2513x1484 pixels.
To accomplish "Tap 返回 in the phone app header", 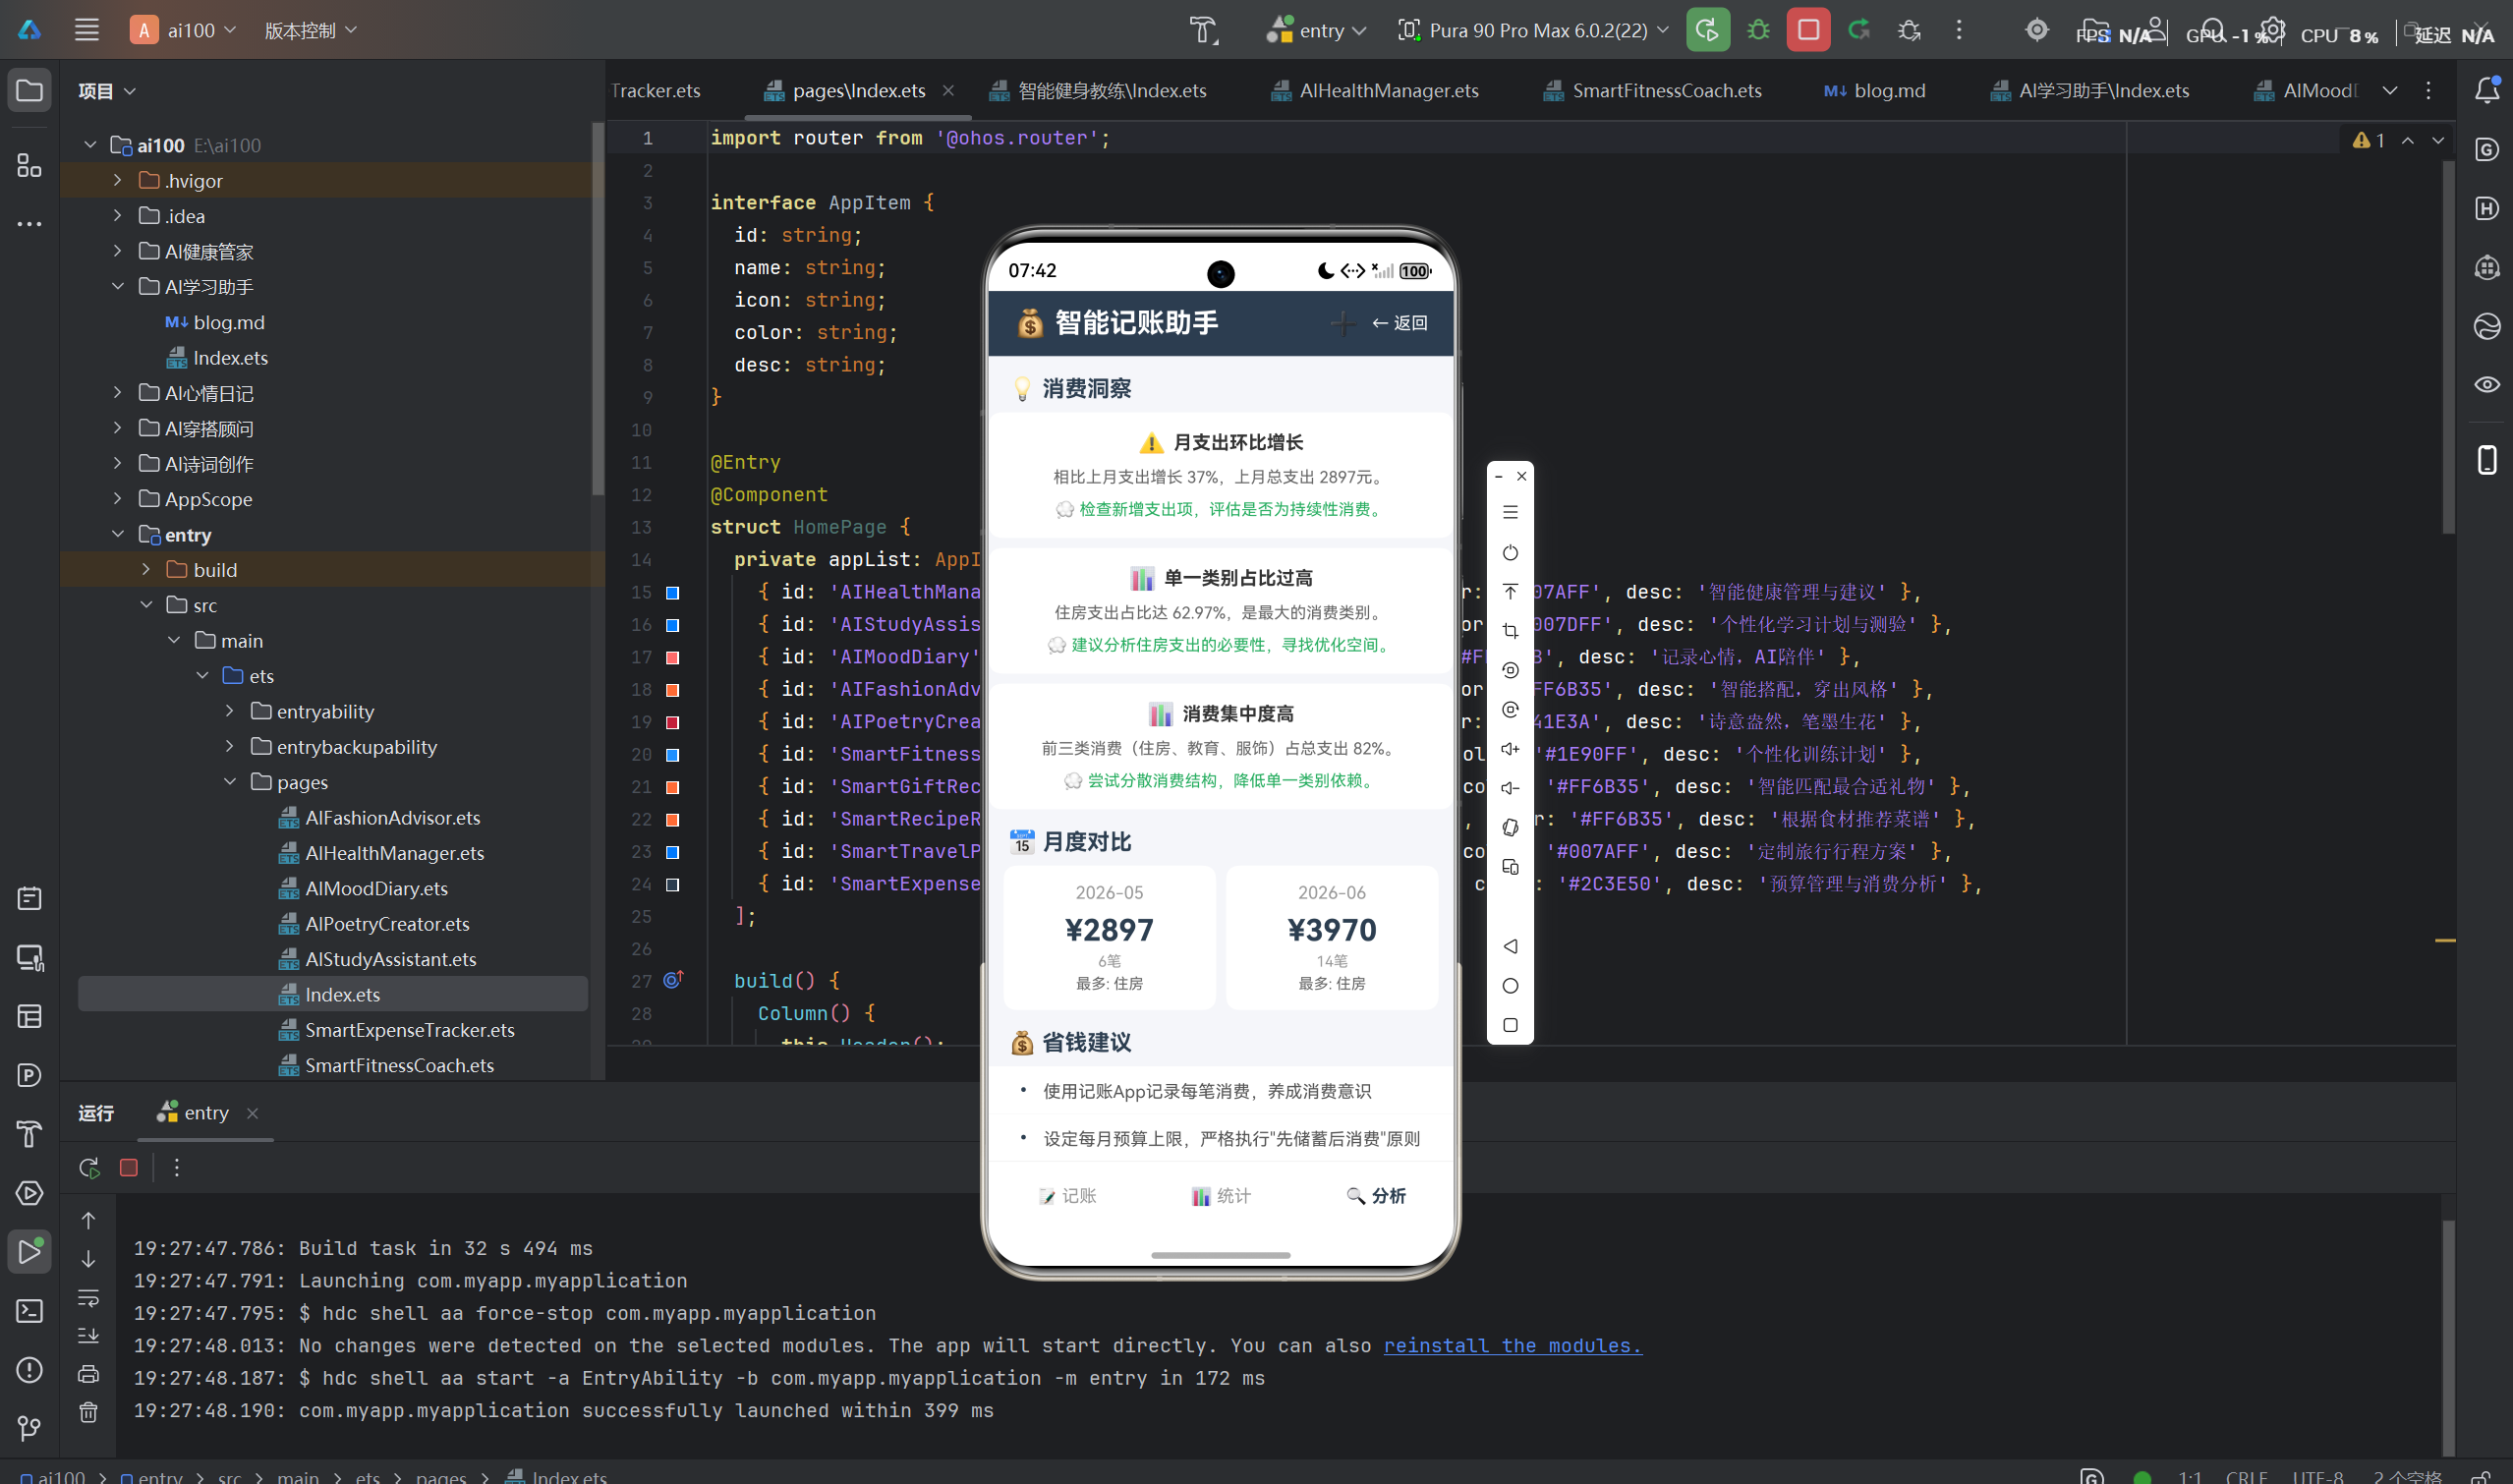I will point(1399,323).
